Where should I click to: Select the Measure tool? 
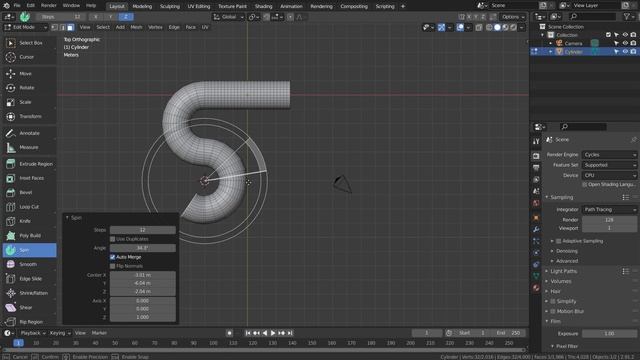click(x=29, y=147)
